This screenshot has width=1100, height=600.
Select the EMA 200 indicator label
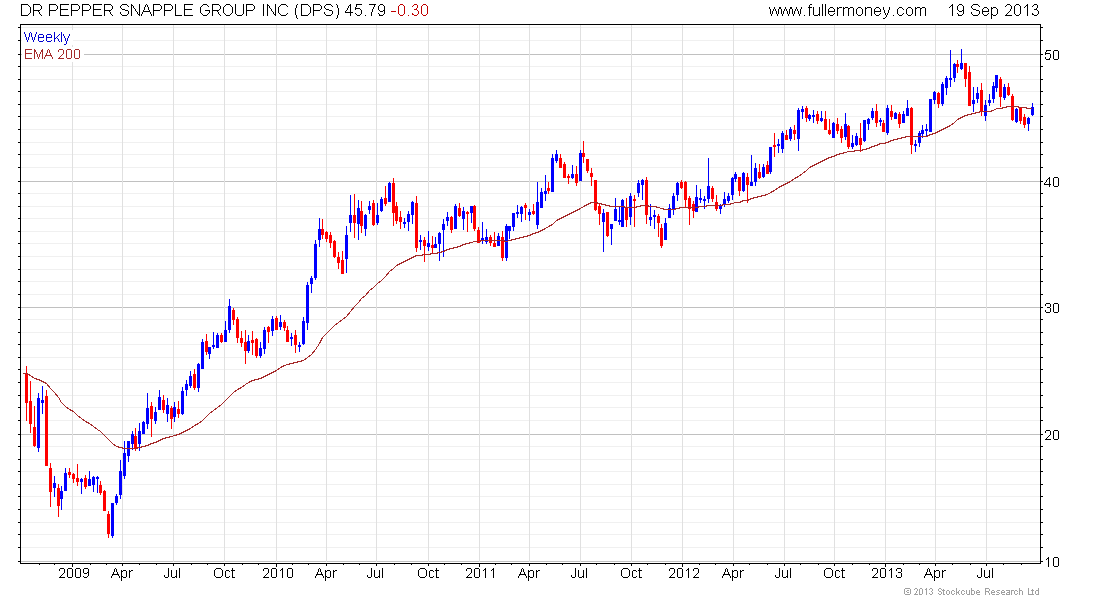52,54
